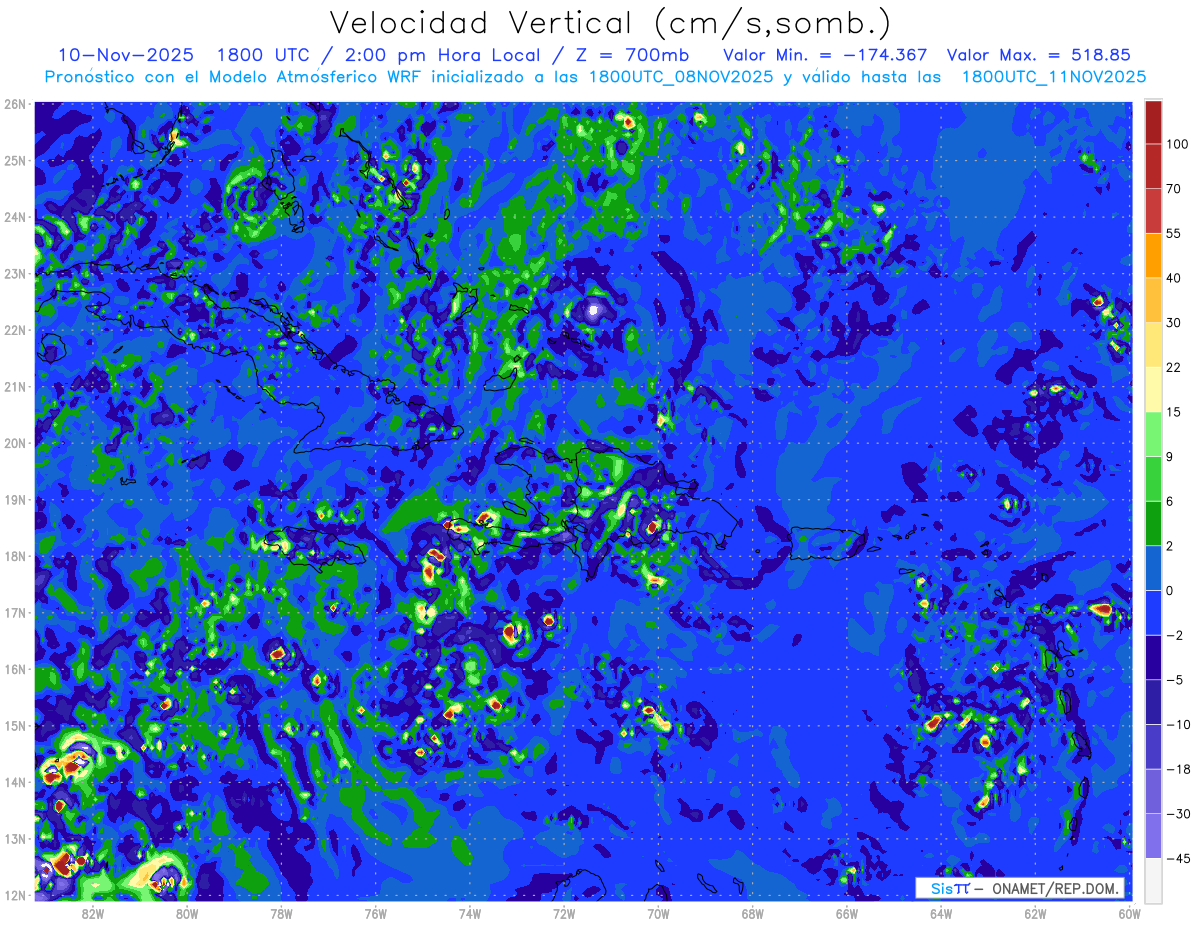The width and height of the screenshot is (1200, 927).
Task: Select 'Valor Max. = 518.85' text
Action: point(1038,56)
